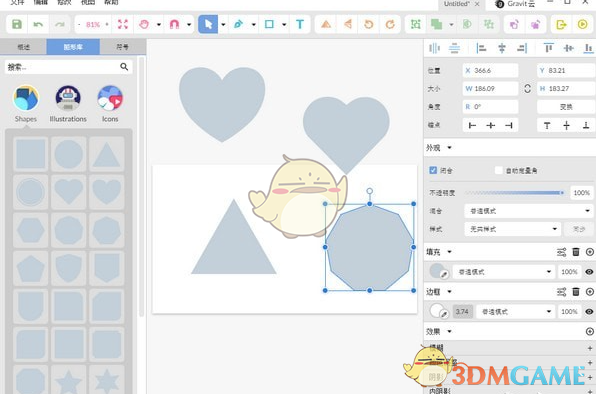Image resolution: width=596 pixels, height=394 pixels.
Task: Add a new border with plus icon
Action: (590, 291)
